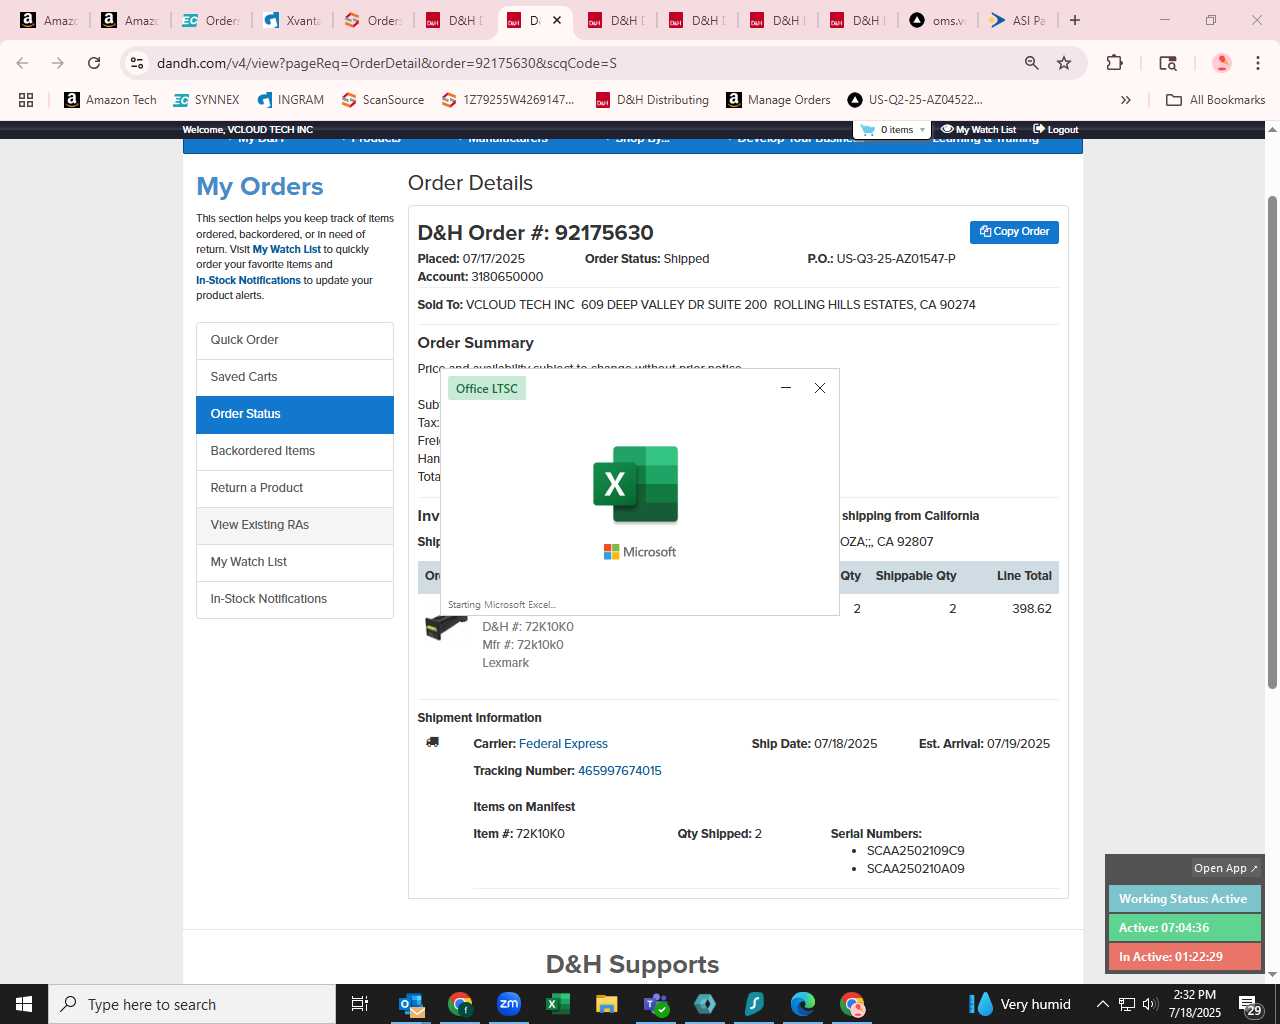Open the zoom magnifier icon in address bar
The image size is (1280, 1024).
click(x=1031, y=63)
